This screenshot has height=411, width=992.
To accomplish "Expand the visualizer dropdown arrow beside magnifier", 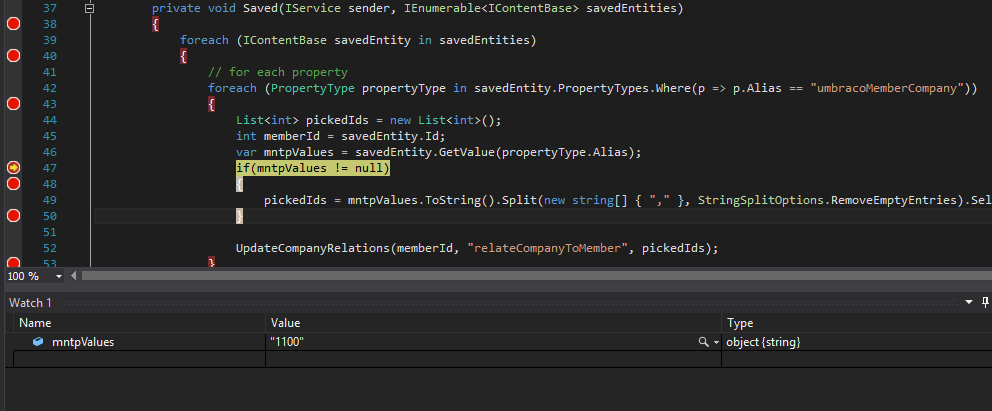I will click(x=716, y=342).
